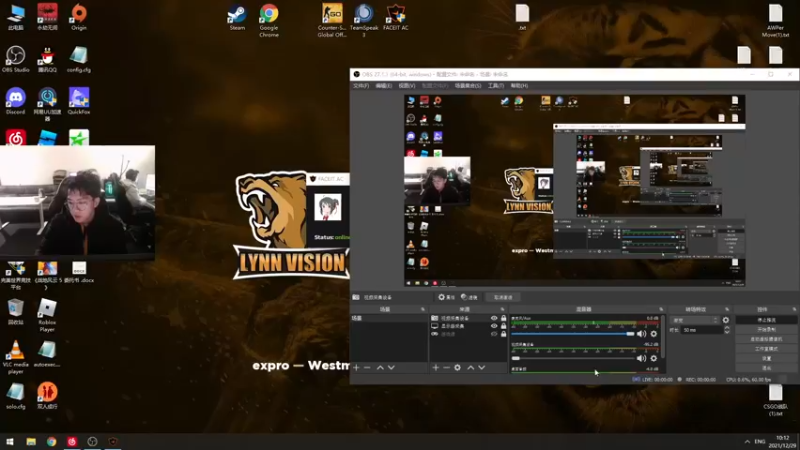Toggle lock on display capture source

point(504,326)
